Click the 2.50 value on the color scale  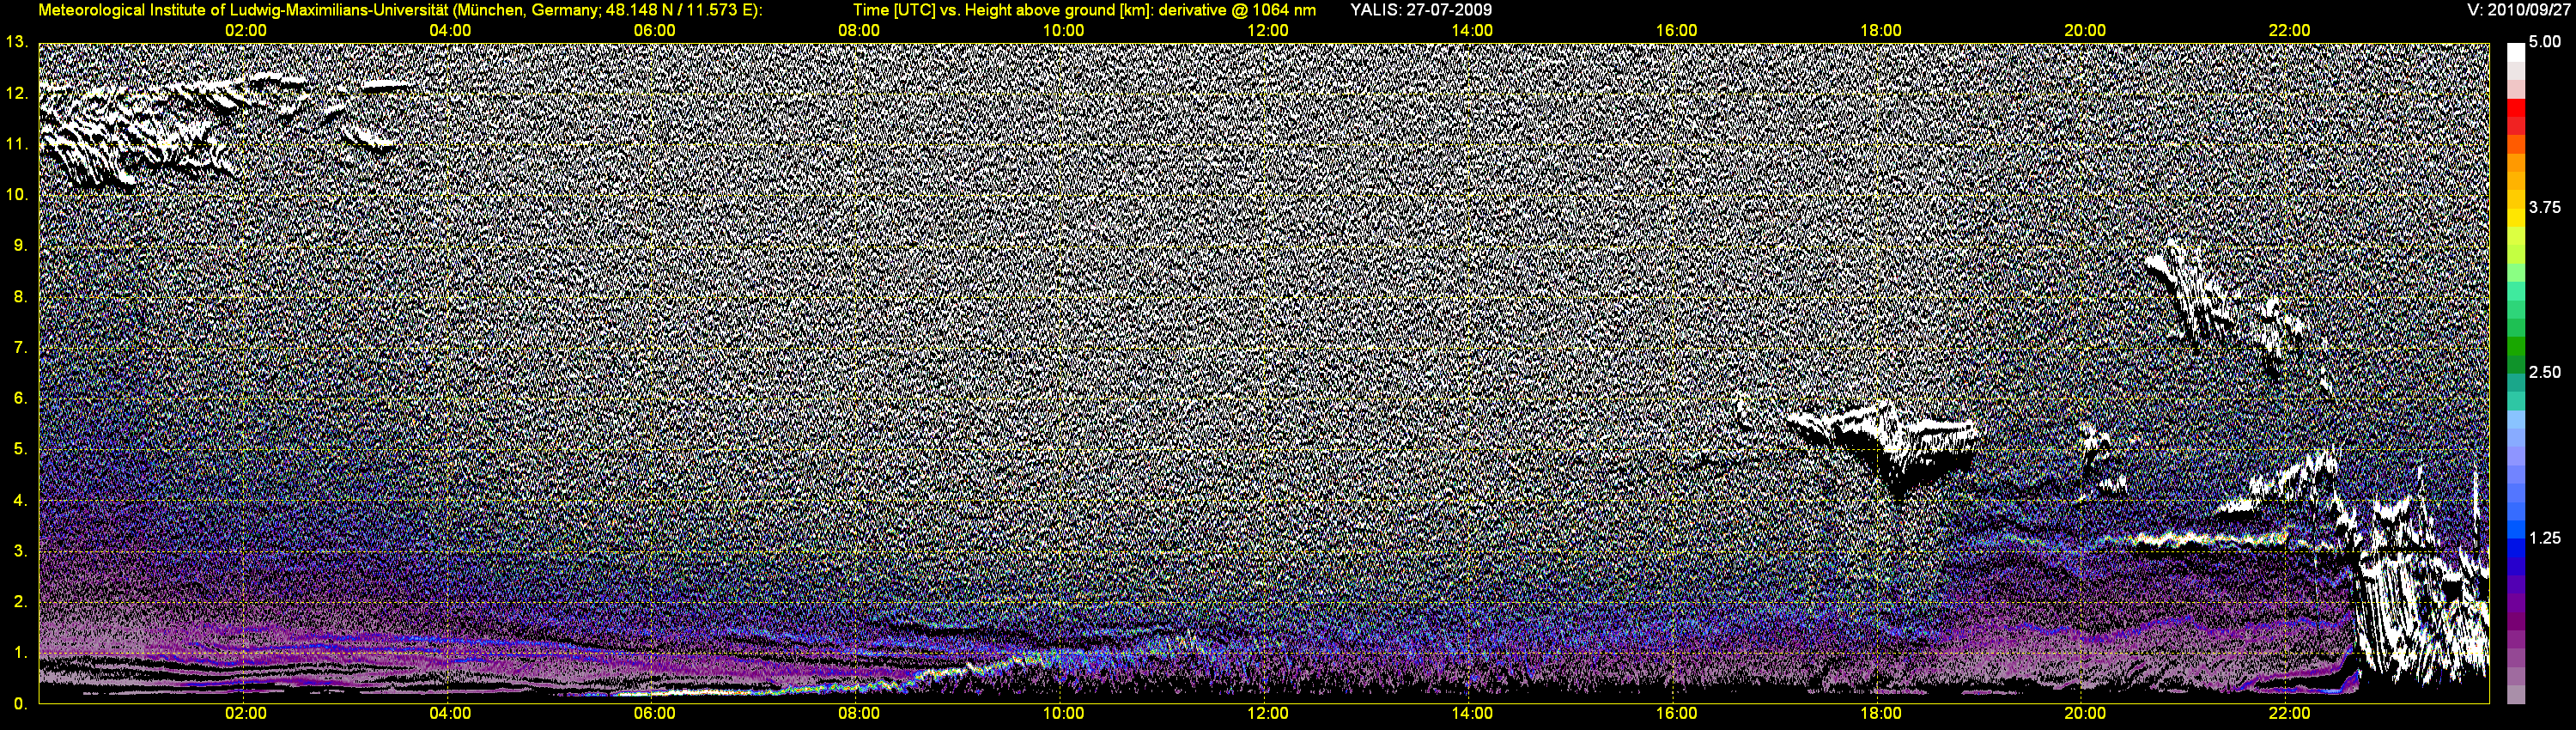pyautogui.click(x=2545, y=372)
